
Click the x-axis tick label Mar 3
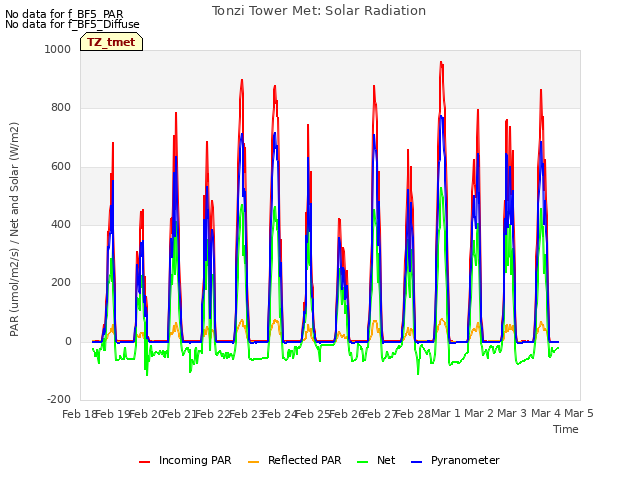pyautogui.click(x=512, y=413)
